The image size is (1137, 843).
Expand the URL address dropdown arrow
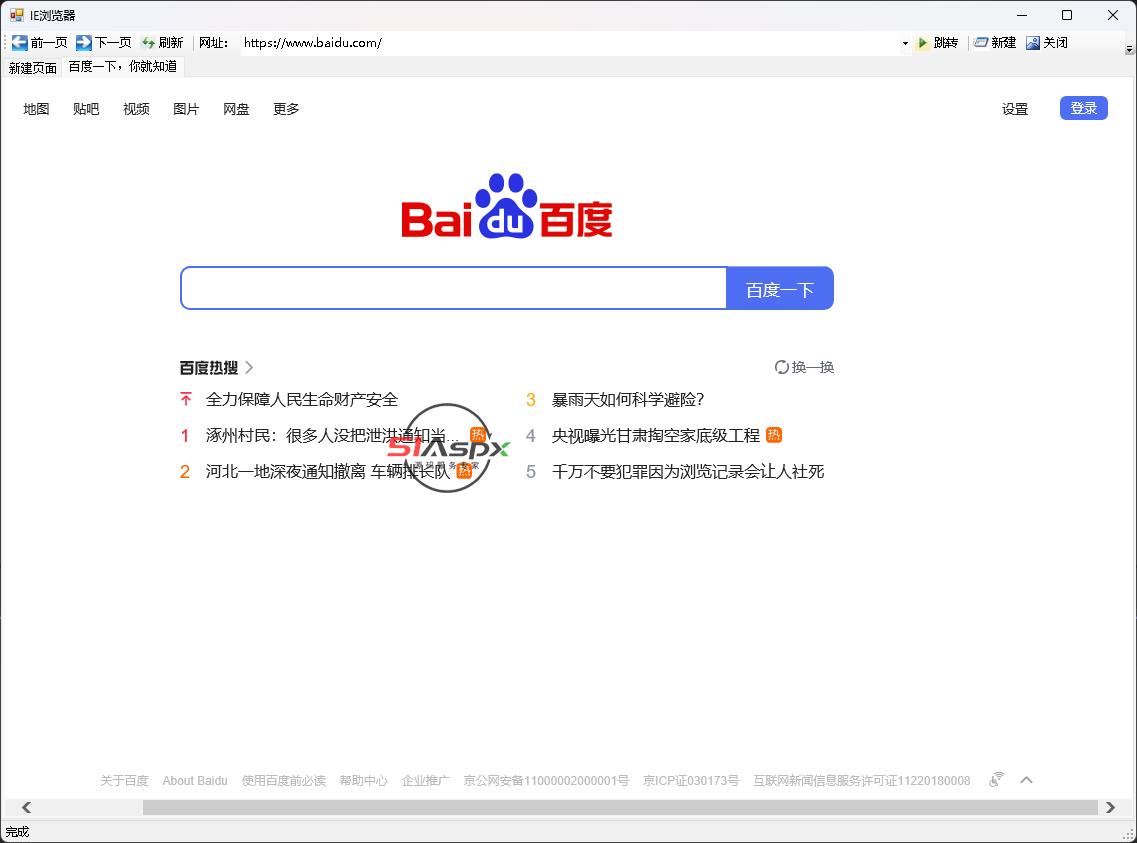pyautogui.click(x=905, y=43)
